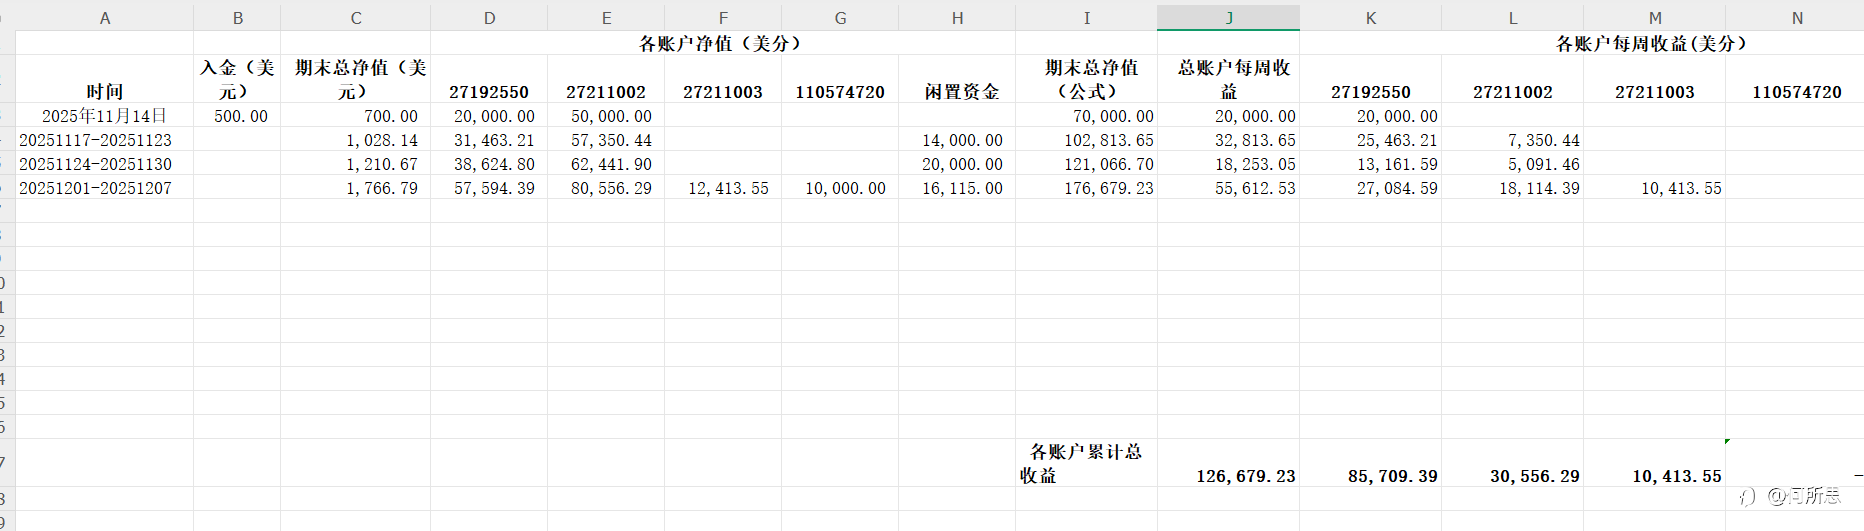Viewport: 1864px width, 531px height.
Task: Select the row label 20251201-20251207
Action: pyautogui.click(x=105, y=187)
